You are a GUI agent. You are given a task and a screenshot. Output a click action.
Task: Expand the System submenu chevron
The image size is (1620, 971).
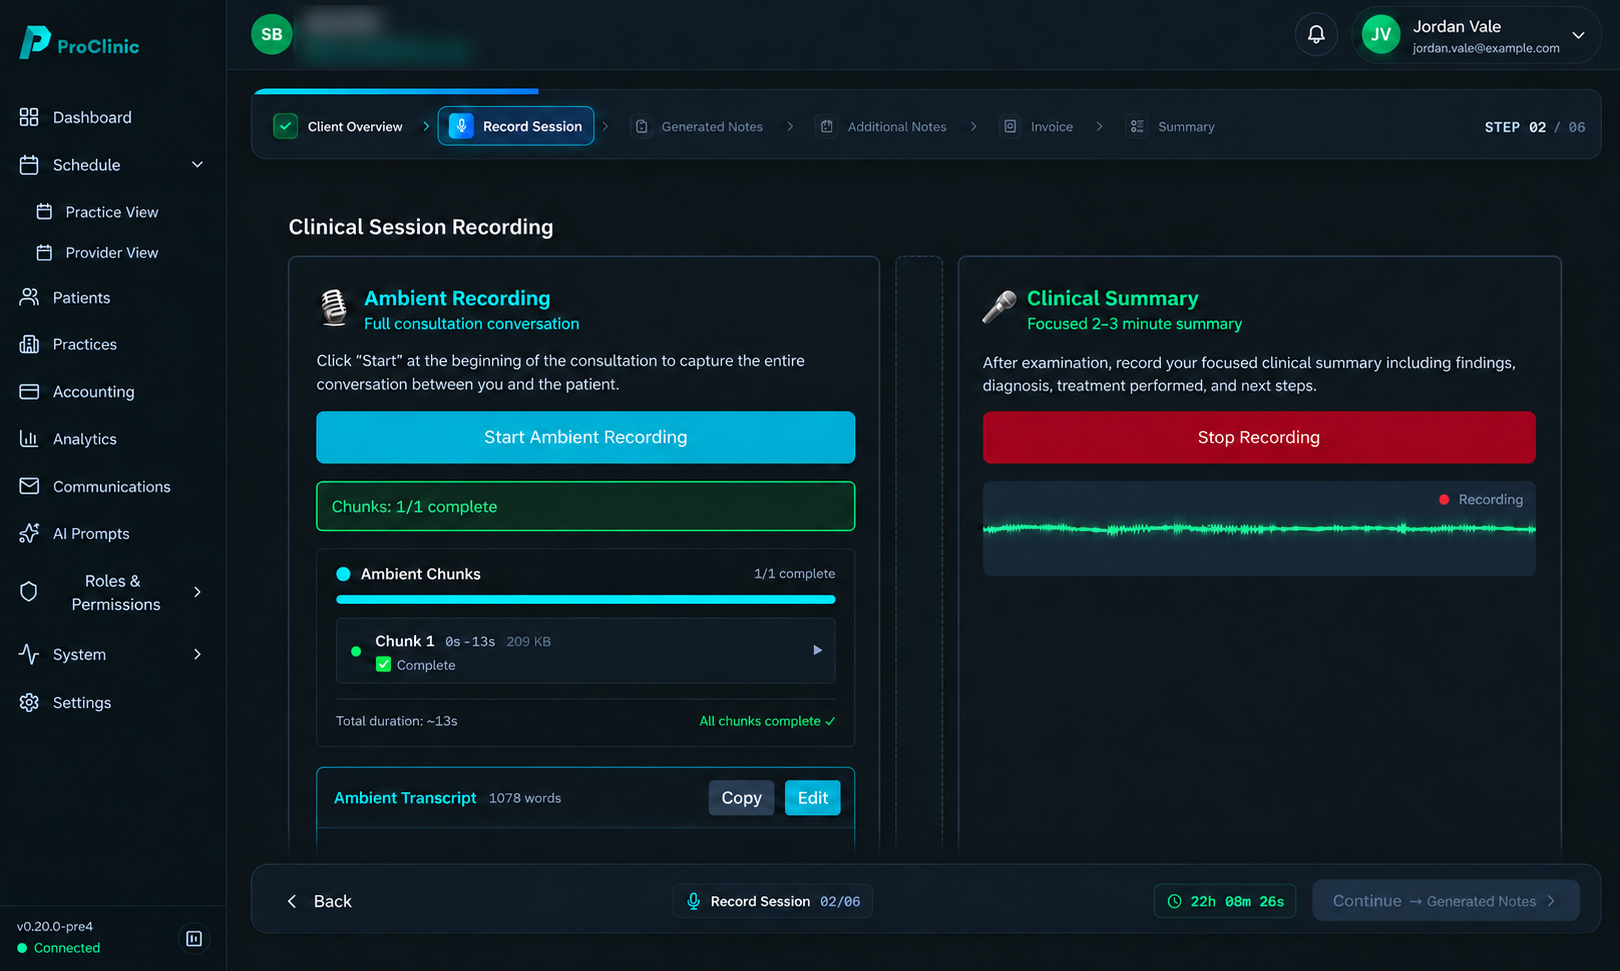[197, 654]
